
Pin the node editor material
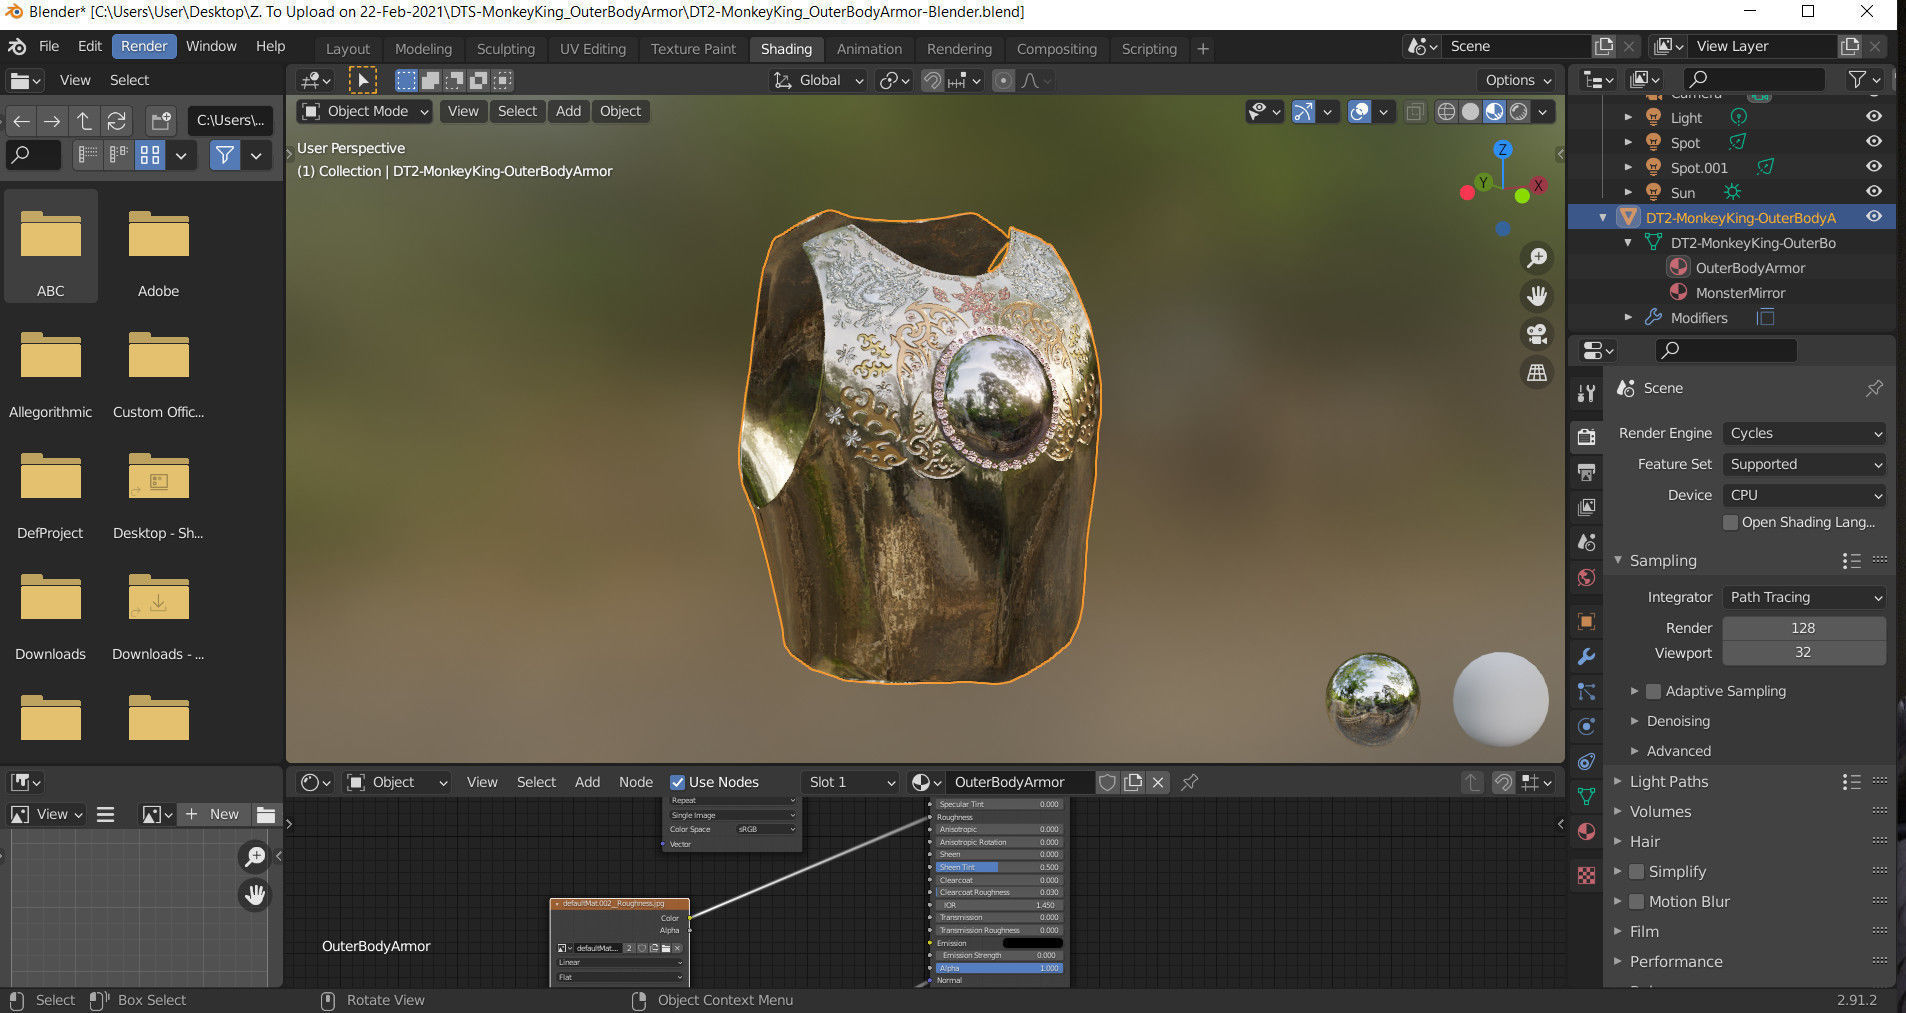[x=1189, y=782]
